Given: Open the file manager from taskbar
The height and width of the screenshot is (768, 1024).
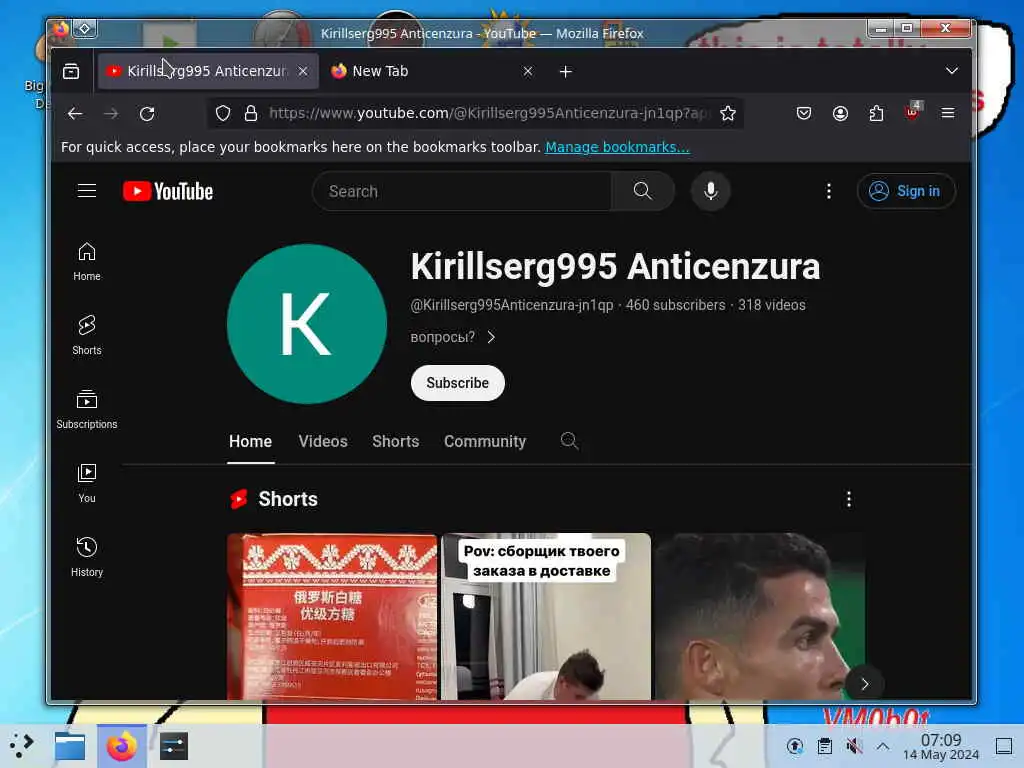Looking at the screenshot, I should [x=70, y=746].
